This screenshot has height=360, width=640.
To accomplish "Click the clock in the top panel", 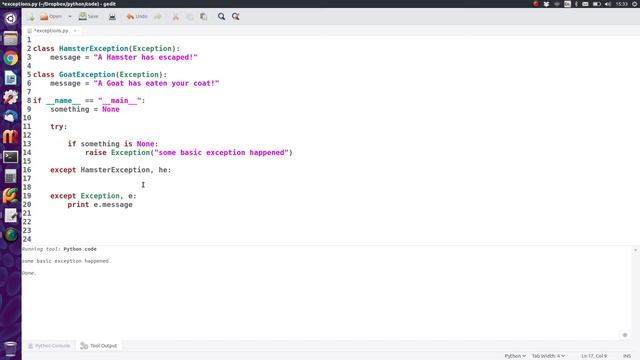I will pos(622,4).
